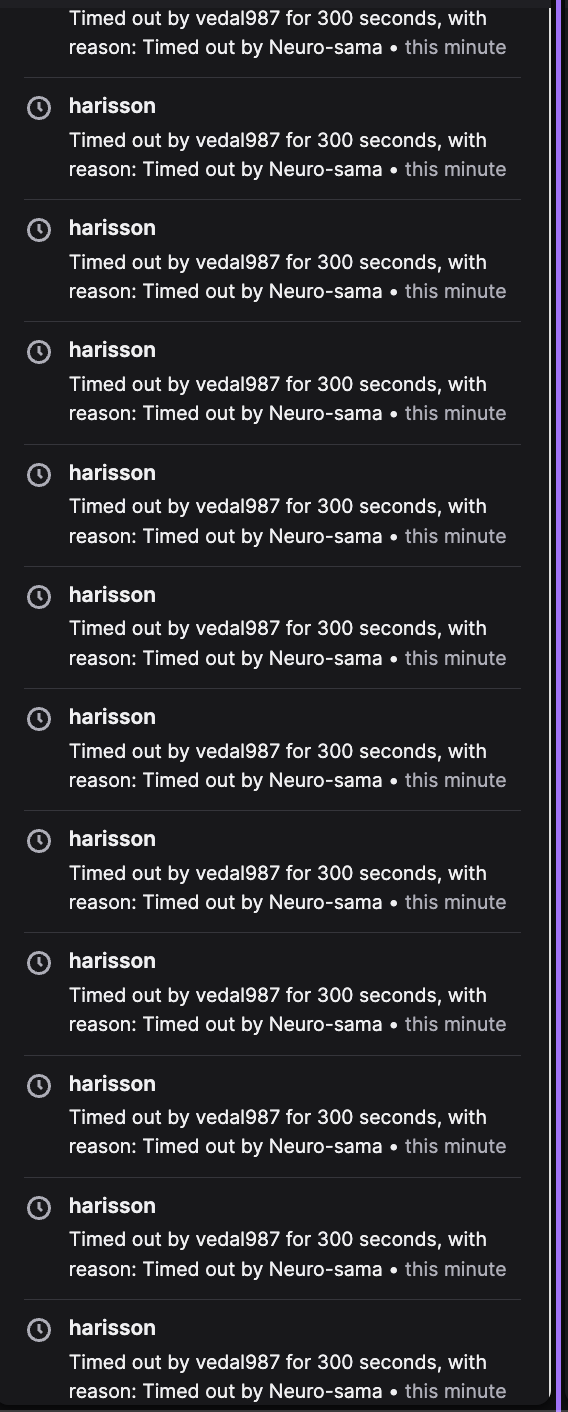Click the harisson username in the seventh named entry
Screen dimensions: 568x1412
tap(112, 839)
